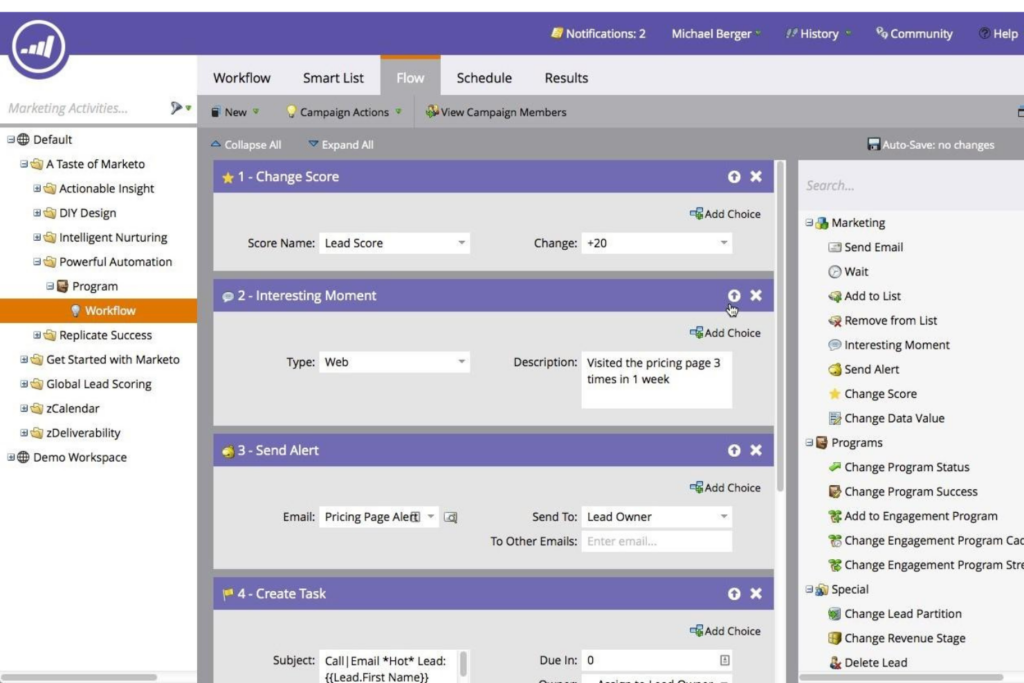
Task: Open Notifications: 2
Action: pyautogui.click(x=598, y=34)
